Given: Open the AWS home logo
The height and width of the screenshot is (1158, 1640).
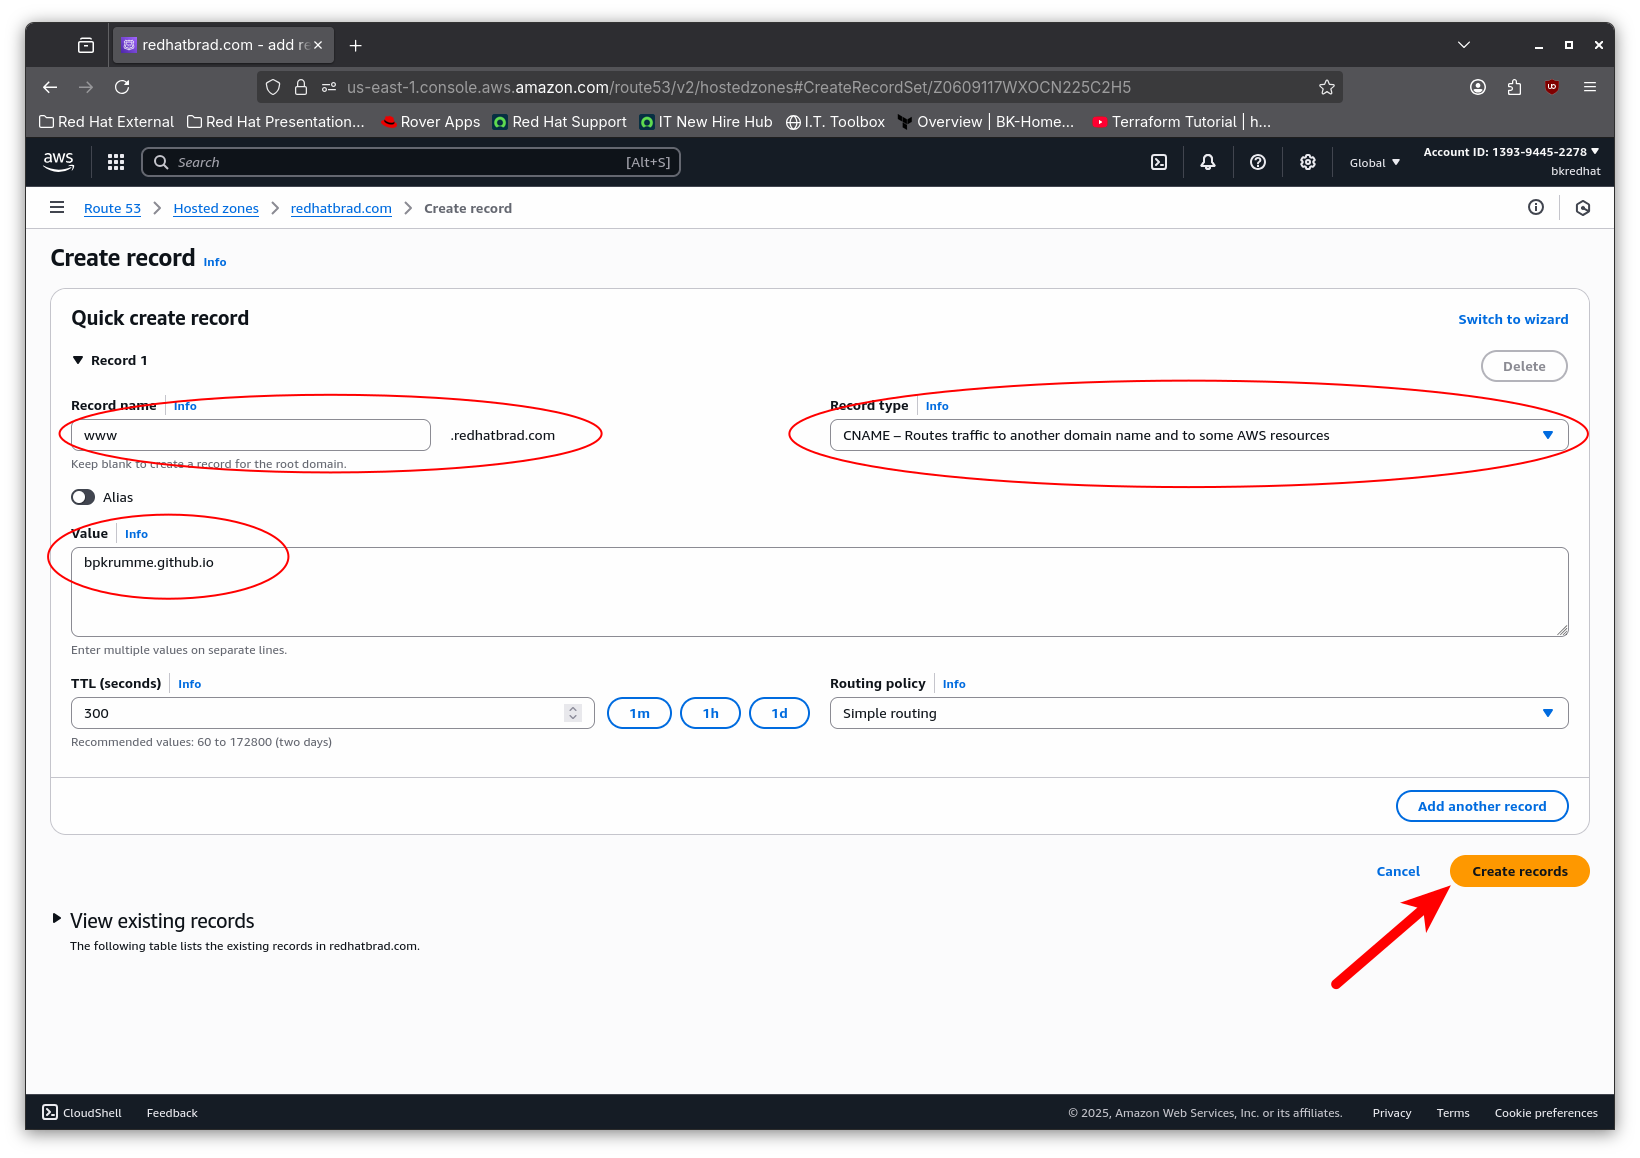Looking at the screenshot, I should 58,162.
